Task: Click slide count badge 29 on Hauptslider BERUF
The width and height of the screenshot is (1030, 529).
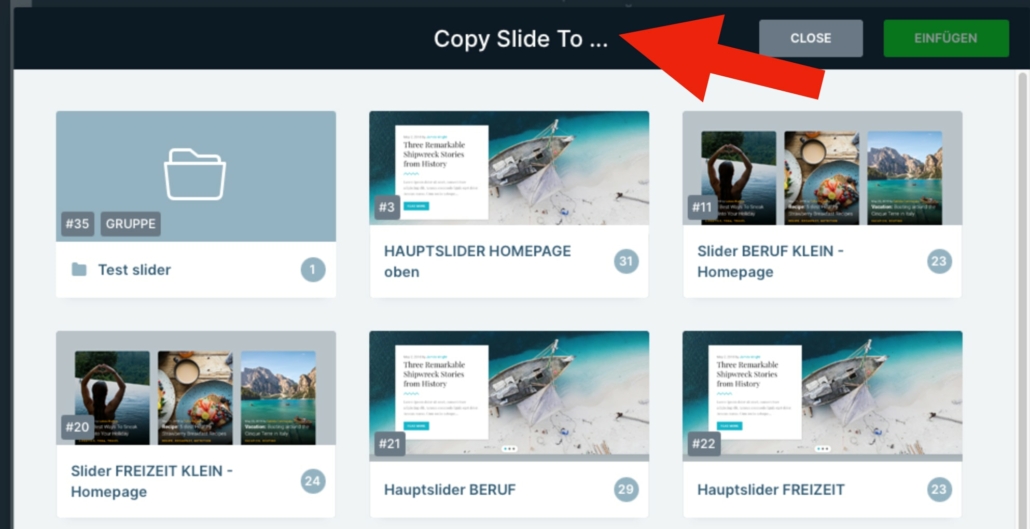Action: click(626, 490)
